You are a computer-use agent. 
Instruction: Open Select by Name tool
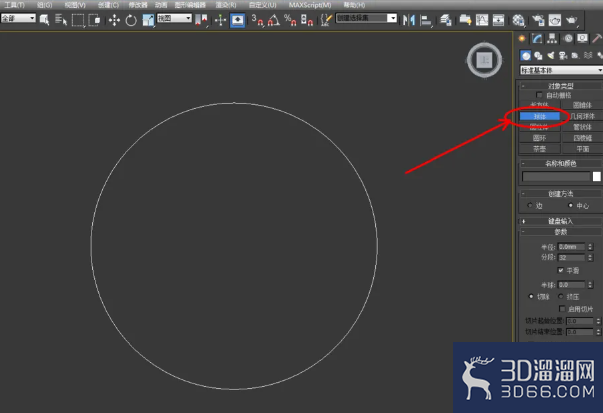click(61, 20)
